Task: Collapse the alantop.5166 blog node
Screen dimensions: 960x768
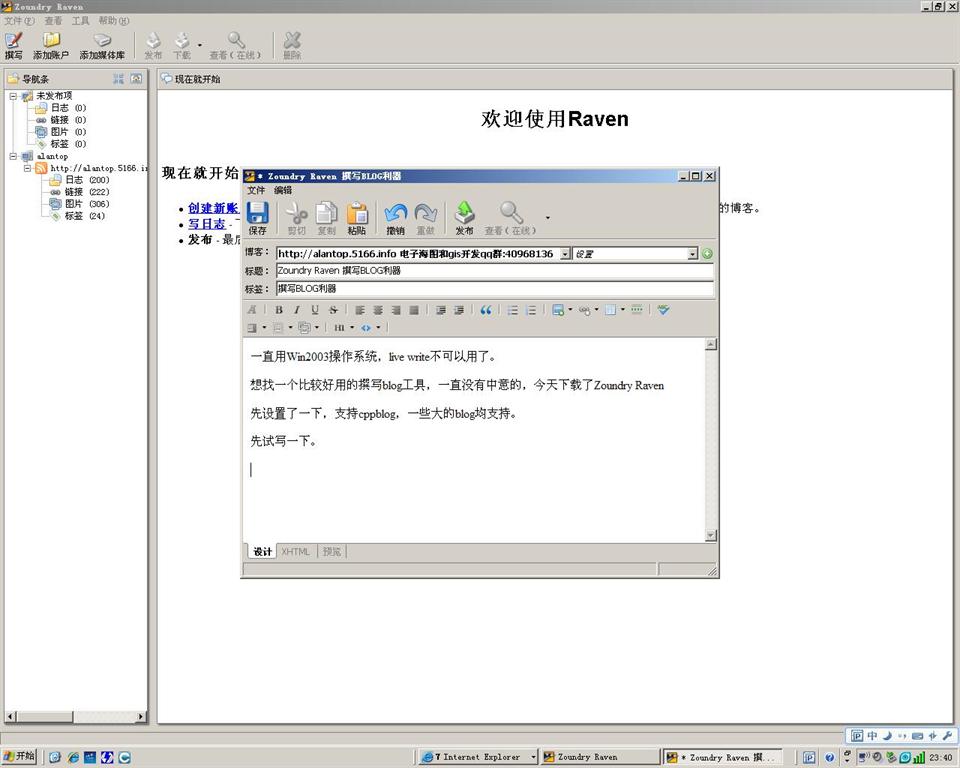Action: tap(28, 168)
